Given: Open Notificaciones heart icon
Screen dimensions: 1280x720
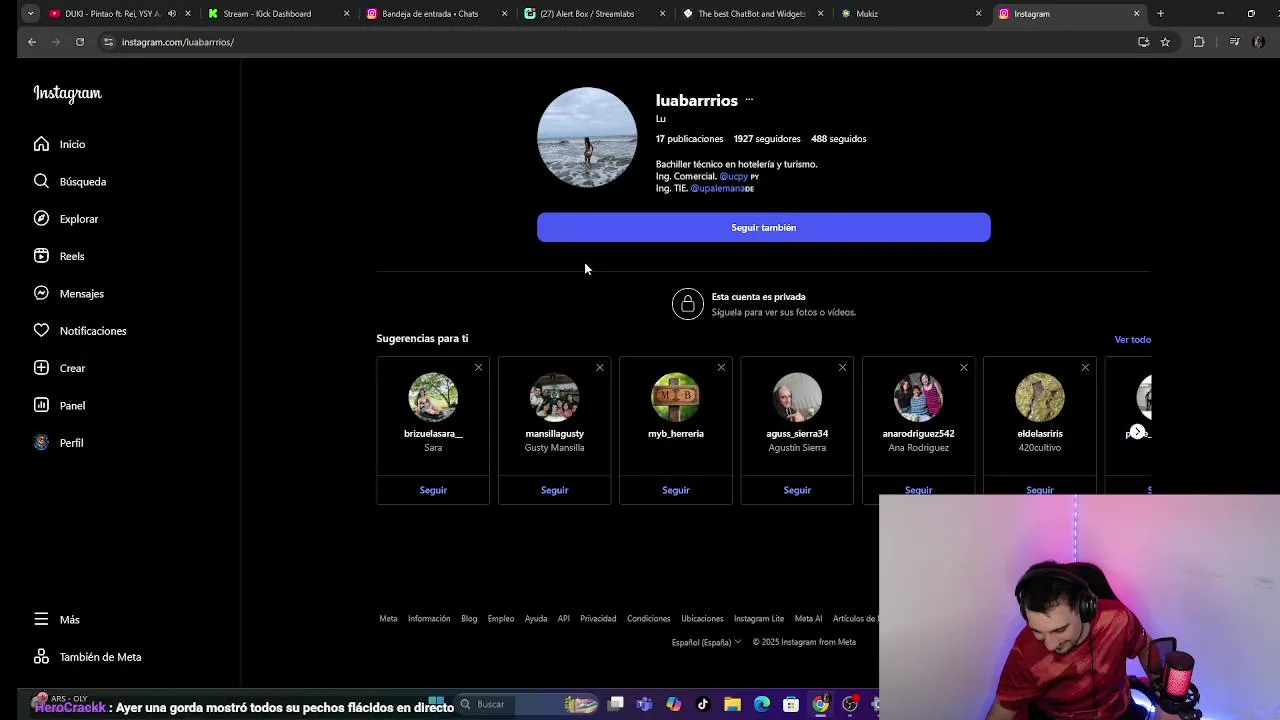Looking at the screenshot, I should 41,330.
